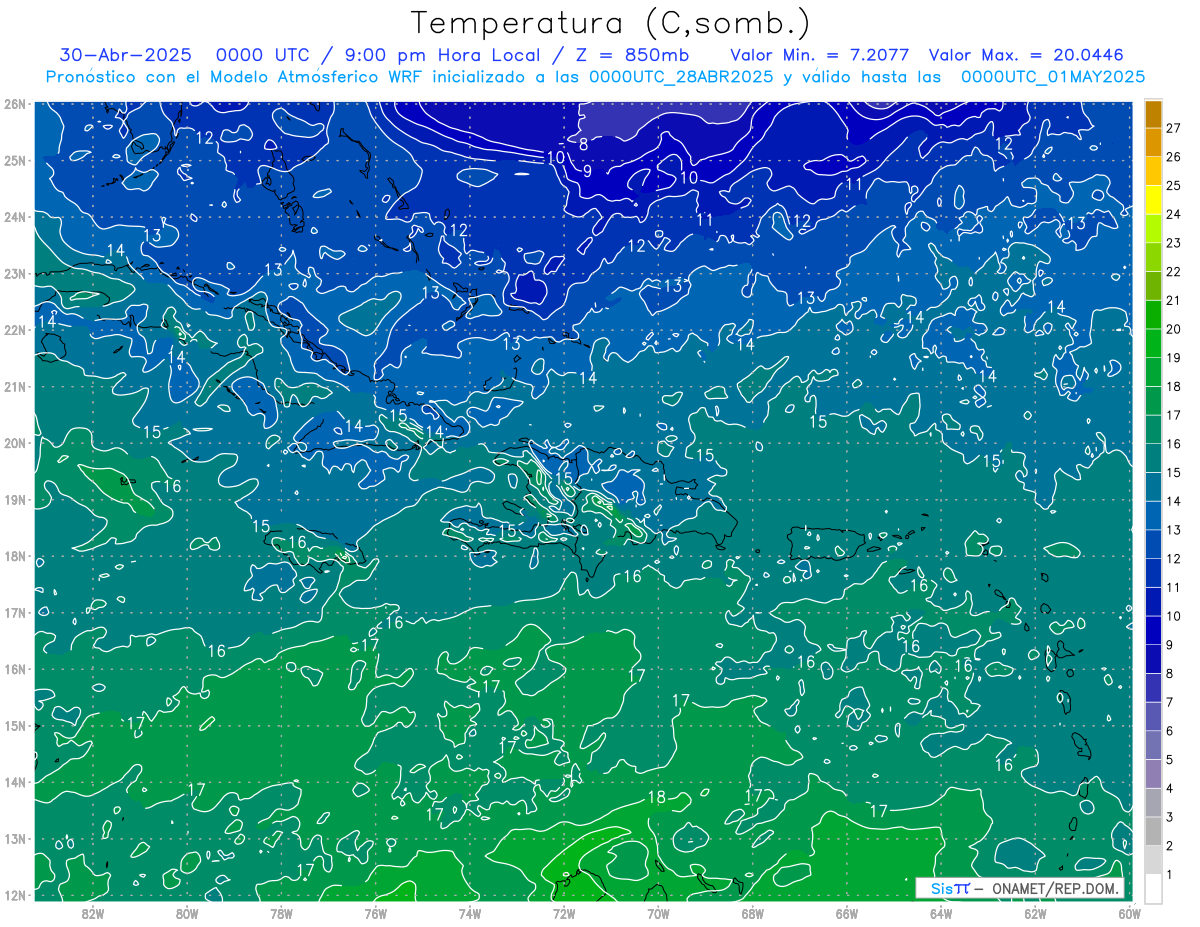Click the '27' color bar scale label
The width and height of the screenshot is (1200, 927).
pos(1174,127)
